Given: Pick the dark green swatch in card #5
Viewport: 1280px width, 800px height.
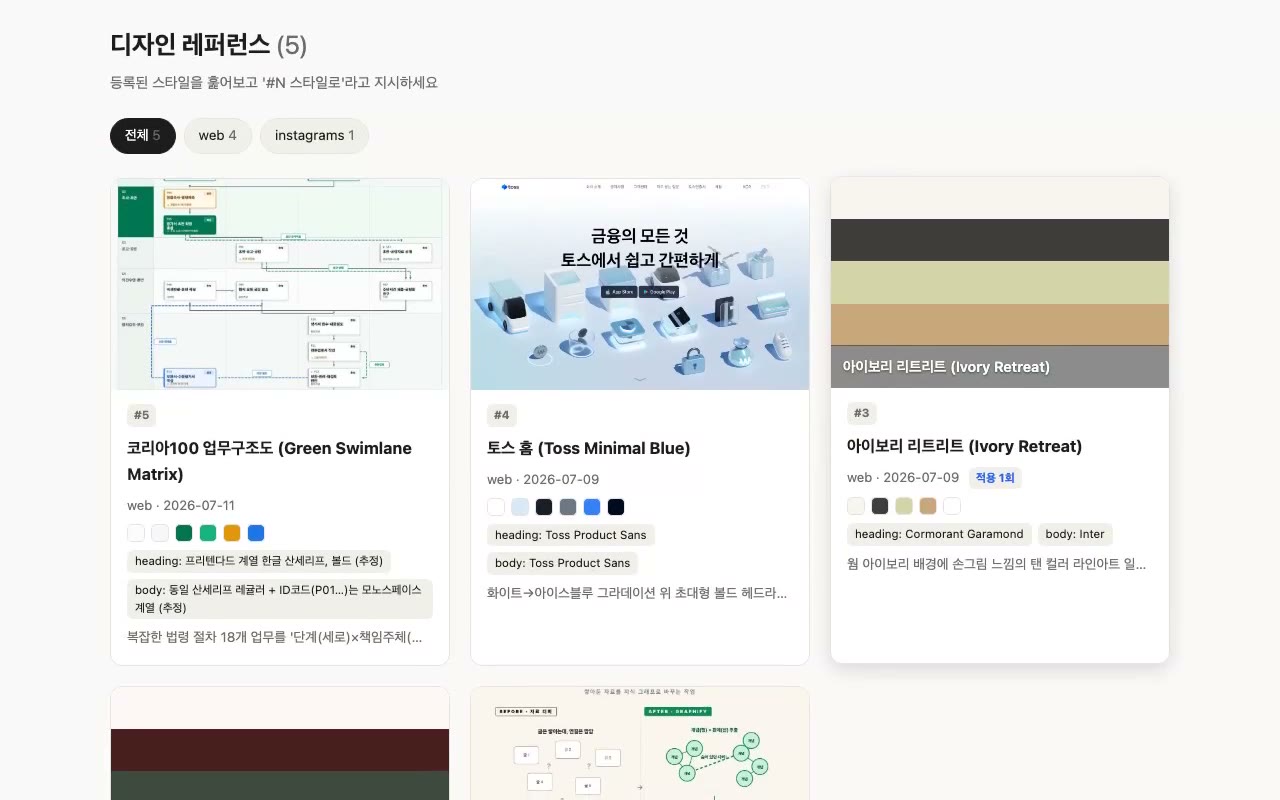Looking at the screenshot, I should (x=184, y=533).
